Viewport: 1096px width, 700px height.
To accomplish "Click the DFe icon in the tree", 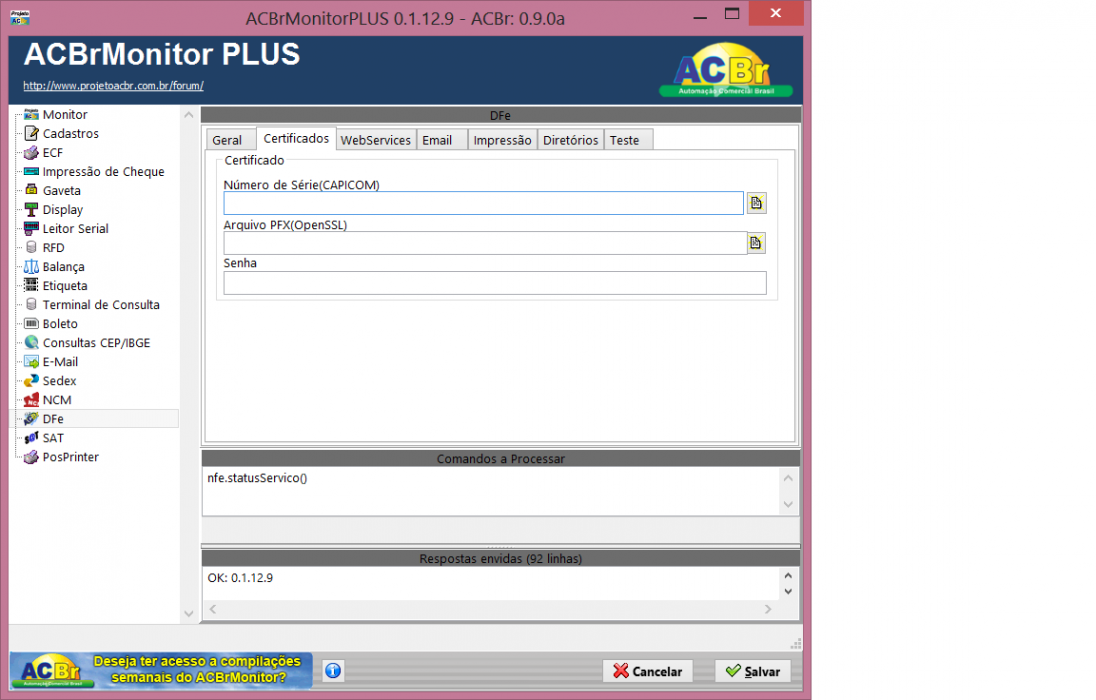I will pos(31,418).
